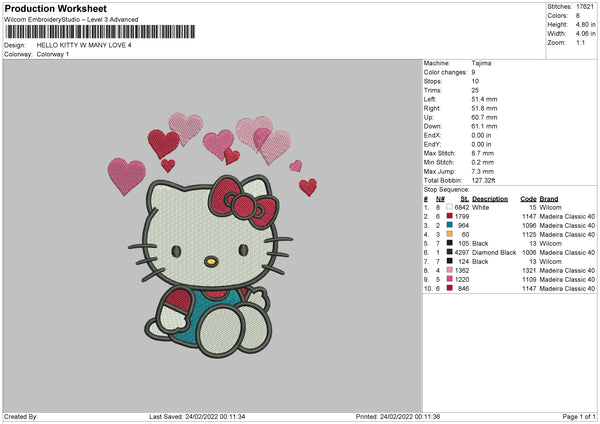Viewport: 600px width, 424px height.
Task: Click the 'Colorway 1' value
Action: (x=53, y=54)
